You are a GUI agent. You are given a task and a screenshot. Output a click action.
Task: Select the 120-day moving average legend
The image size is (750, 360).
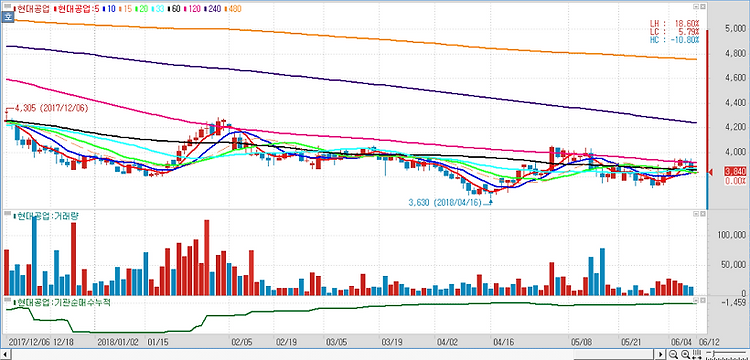click(x=191, y=9)
